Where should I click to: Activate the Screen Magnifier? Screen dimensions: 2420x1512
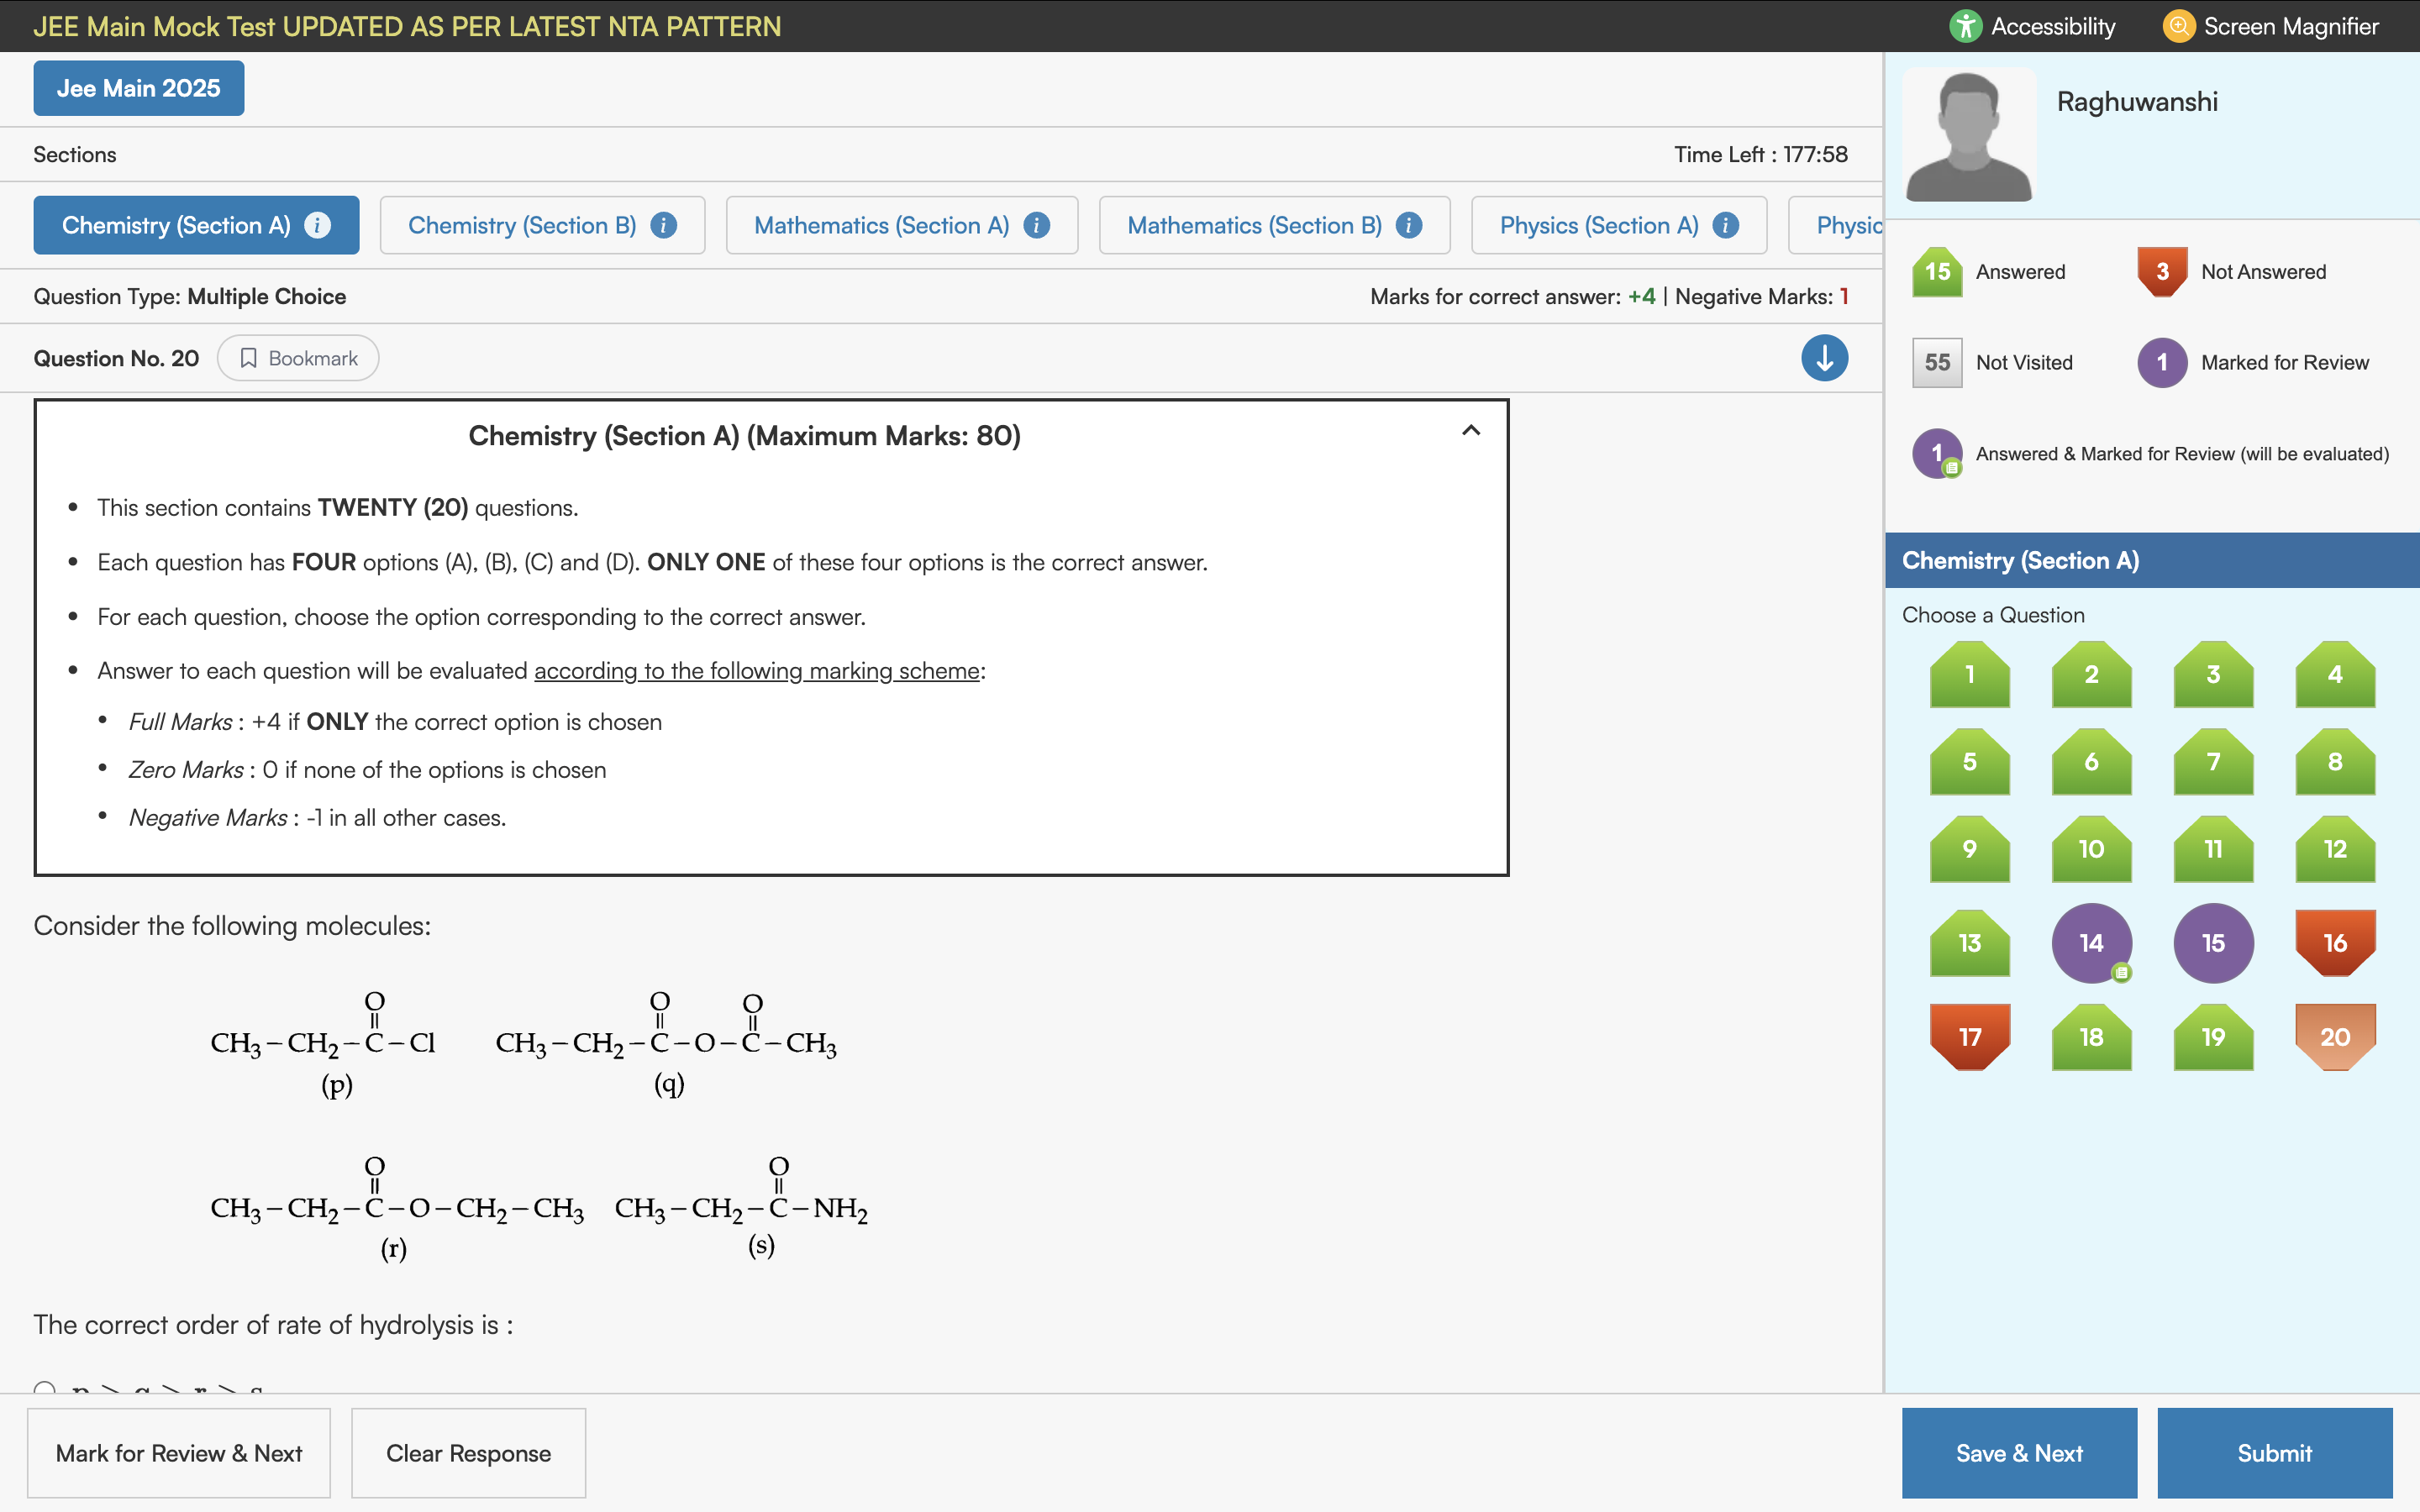point(2270,26)
